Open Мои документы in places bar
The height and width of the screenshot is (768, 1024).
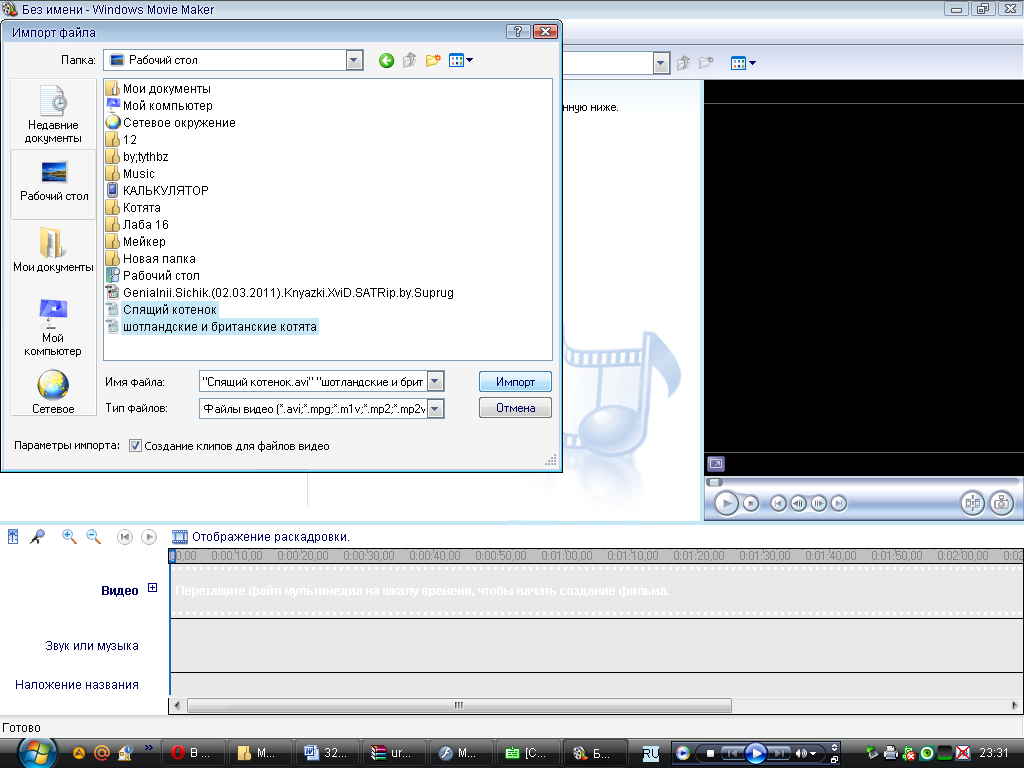54,251
